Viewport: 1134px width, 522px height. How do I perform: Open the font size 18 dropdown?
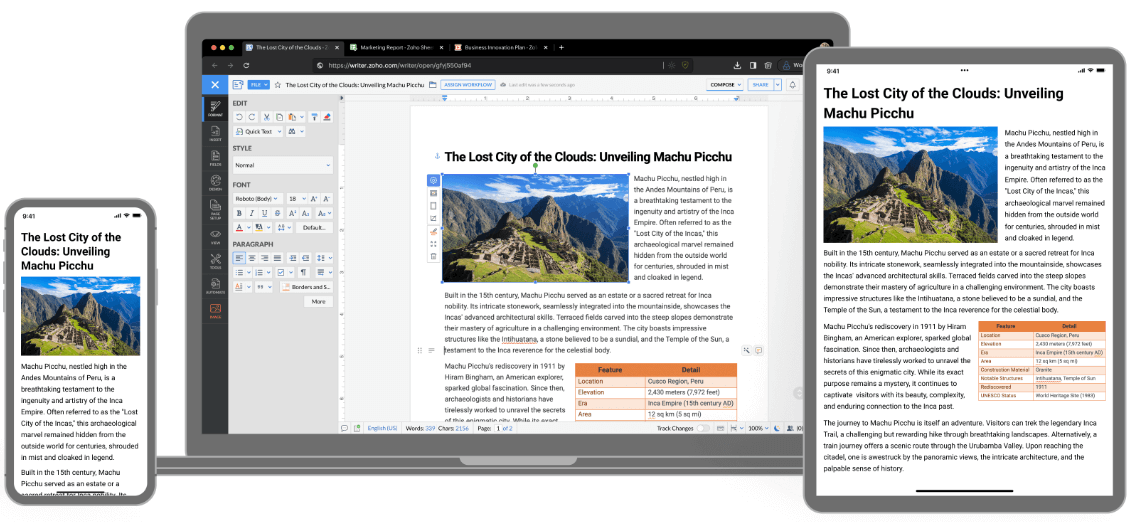(x=297, y=199)
